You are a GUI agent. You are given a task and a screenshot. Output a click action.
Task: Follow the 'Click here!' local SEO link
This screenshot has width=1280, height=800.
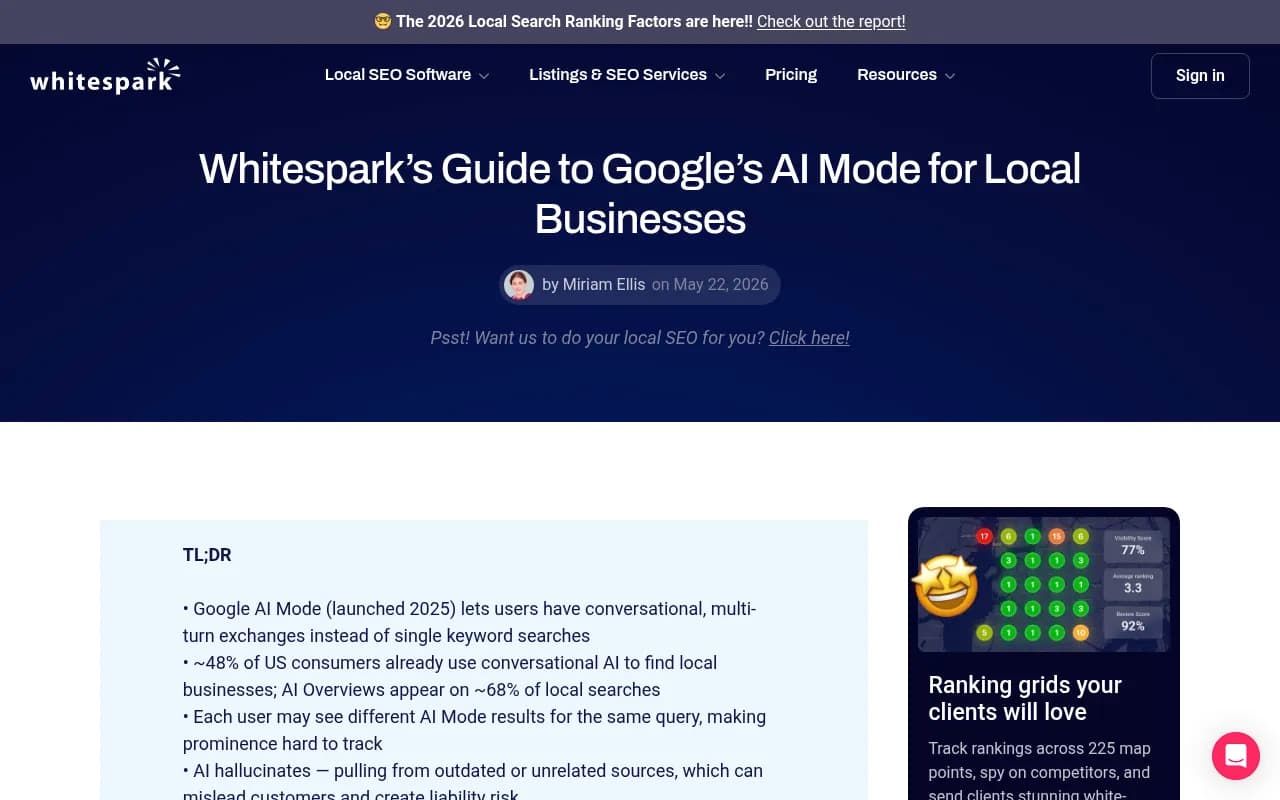pos(809,338)
